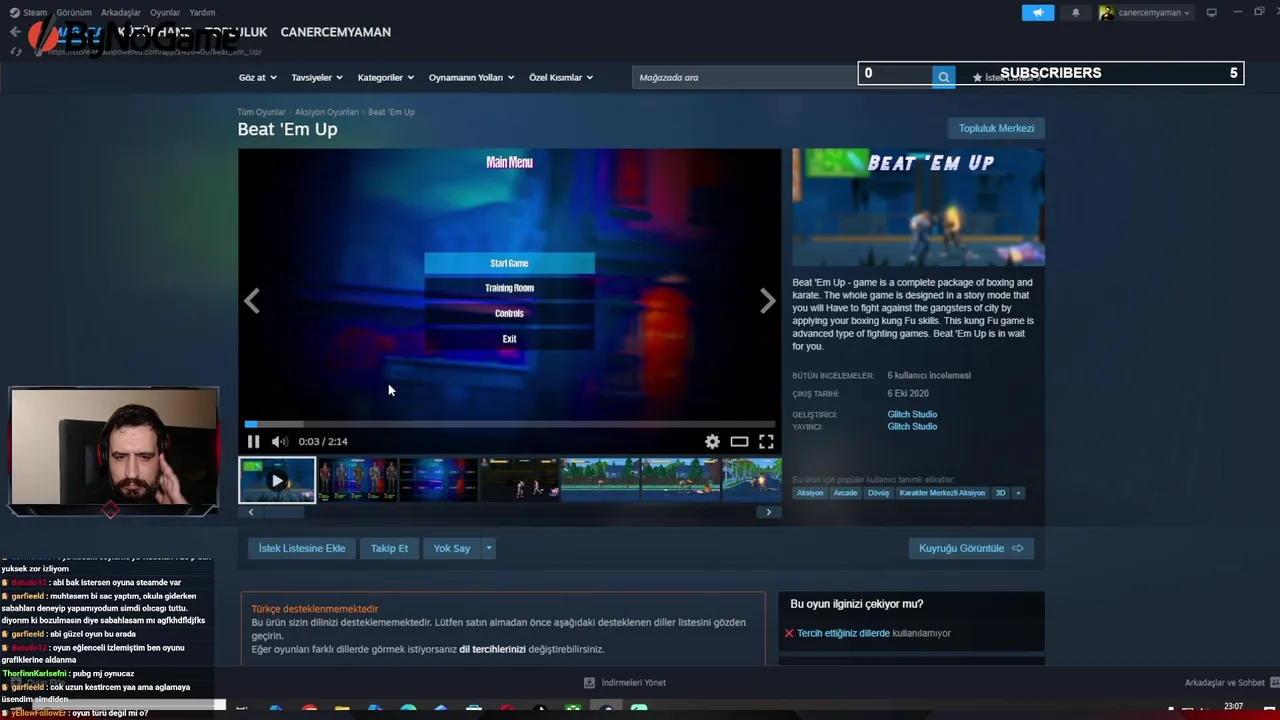Open the Yardım menu
Viewport: 1280px width, 720px height.
click(202, 13)
